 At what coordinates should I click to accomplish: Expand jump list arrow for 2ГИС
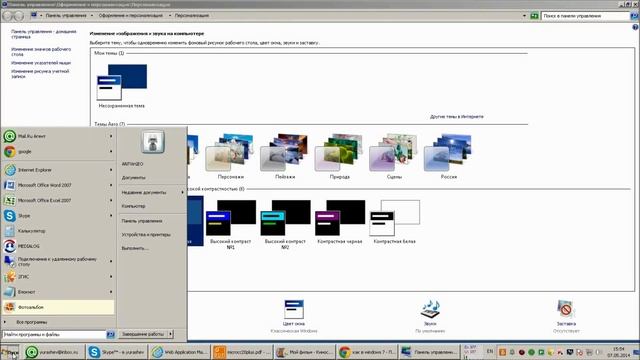click(x=111, y=277)
